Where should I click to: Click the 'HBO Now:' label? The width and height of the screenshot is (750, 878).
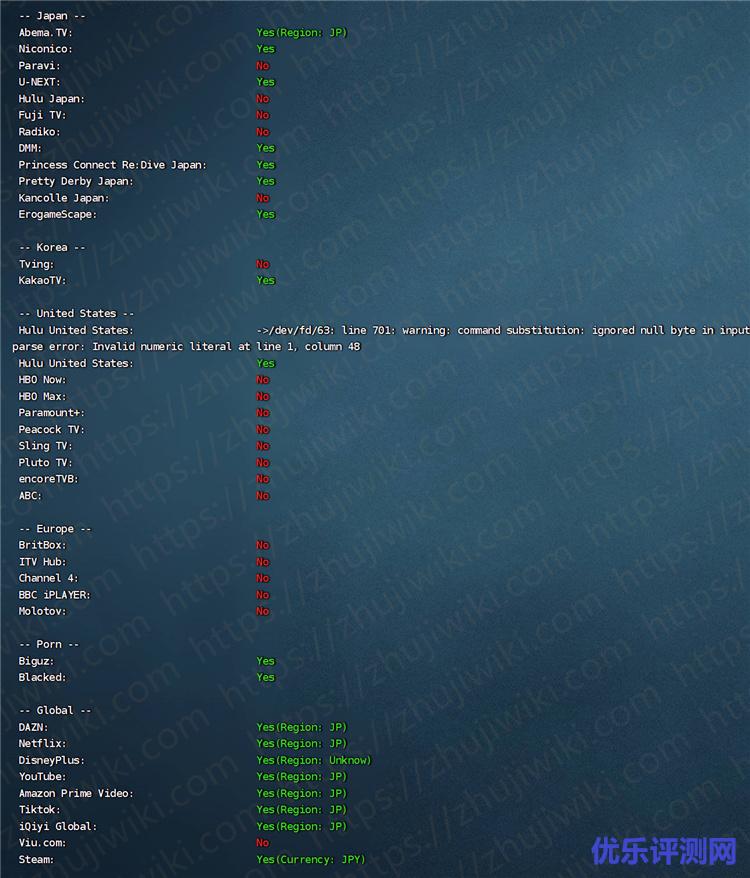click(x=42, y=379)
